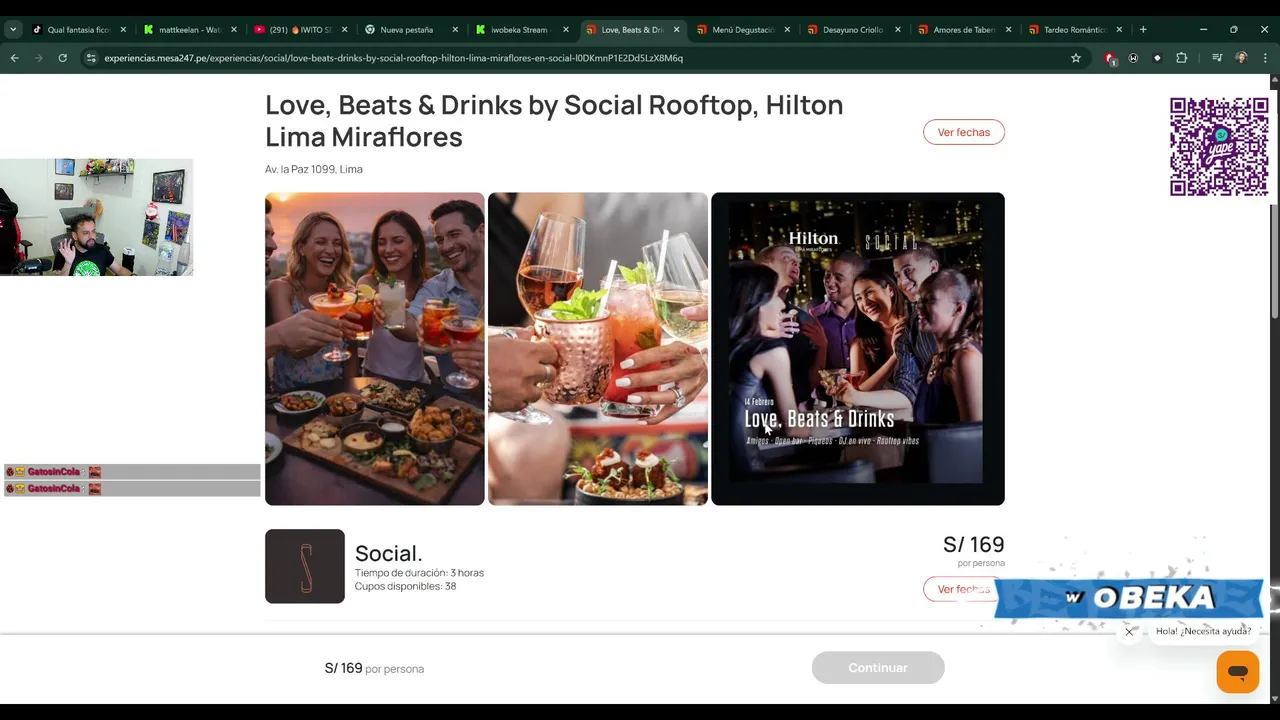Open a new tab with the plus icon
This screenshot has height=720, width=1280.
coord(1143,29)
